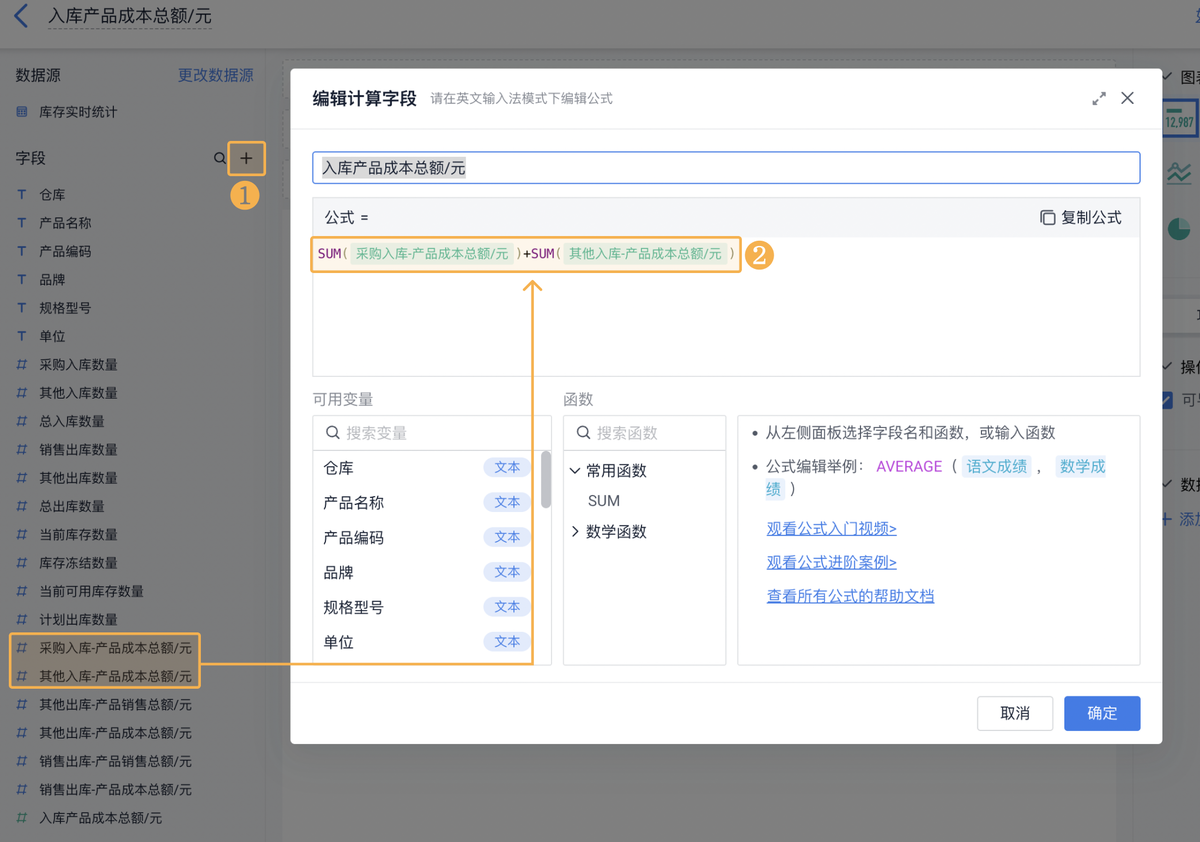
Task: Click the 更改数据源 link
Action: (215, 75)
